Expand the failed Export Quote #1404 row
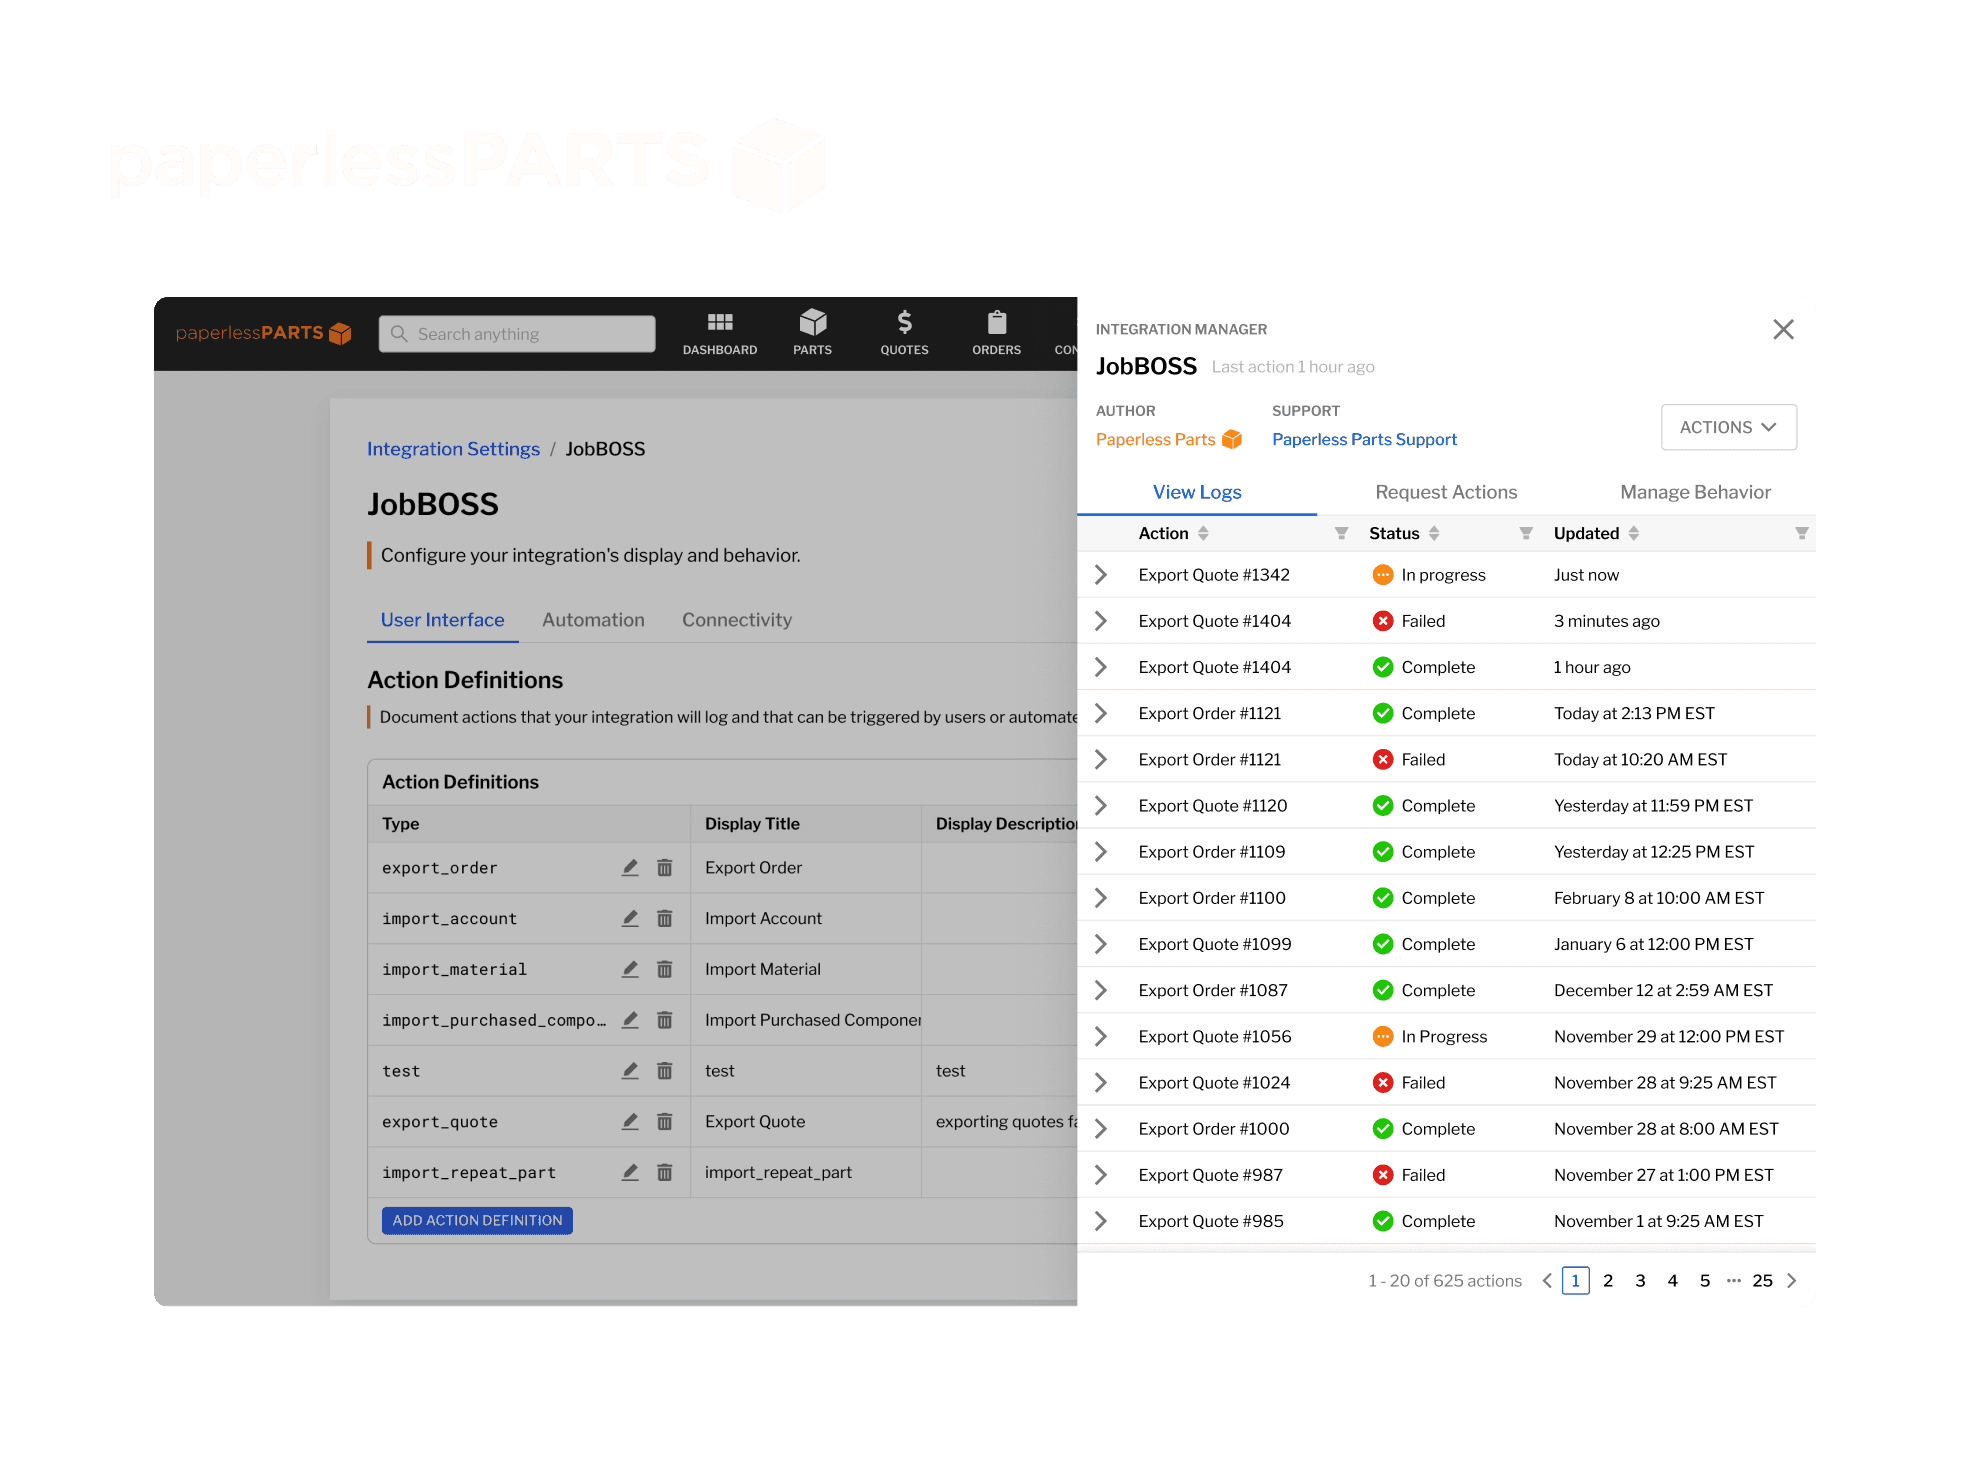 1101,621
